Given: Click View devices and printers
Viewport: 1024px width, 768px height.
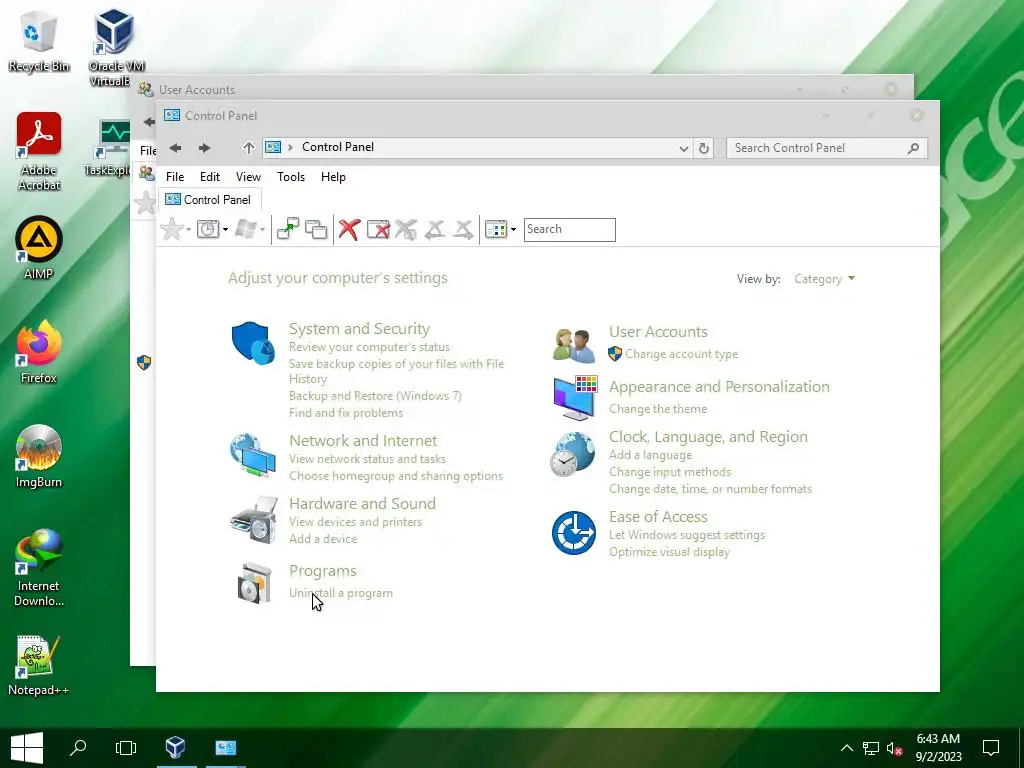Looking at the screenshot, I should 355,522.
